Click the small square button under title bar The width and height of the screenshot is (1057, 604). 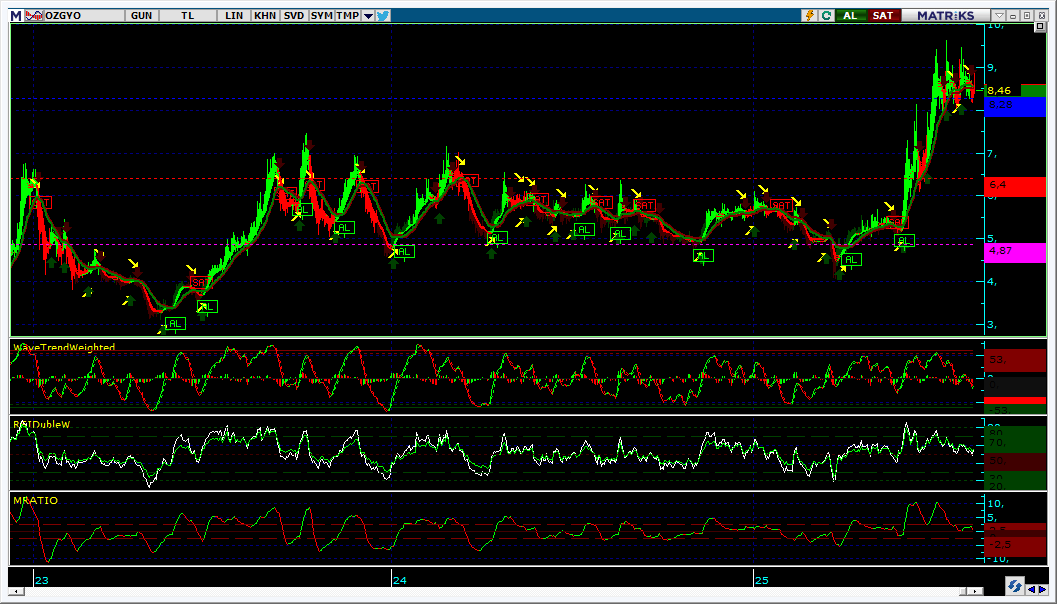pyautogui.click(x=1039, y=27)
